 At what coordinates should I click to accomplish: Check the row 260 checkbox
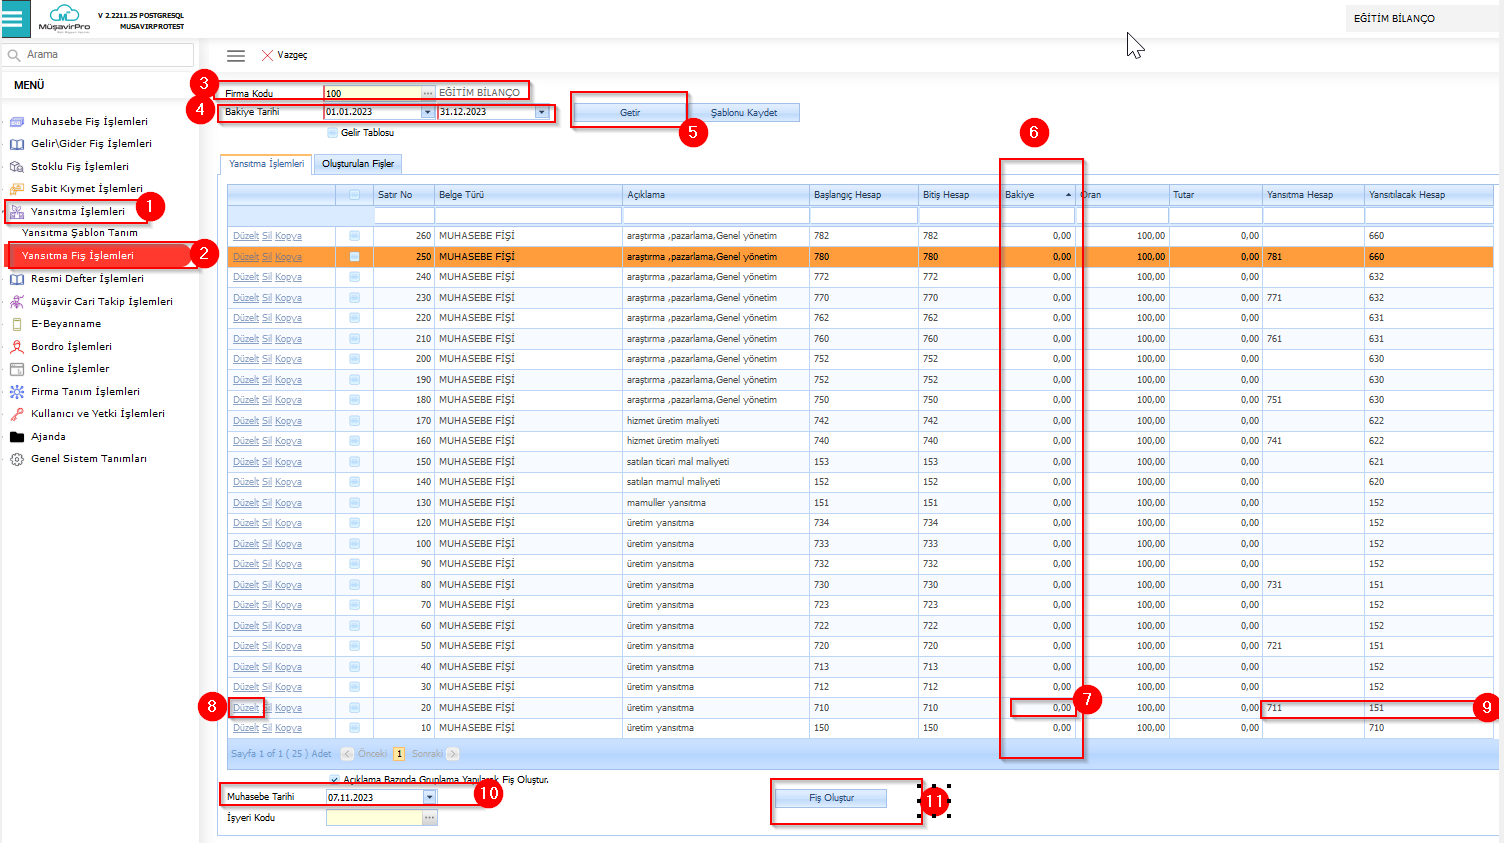354,236
